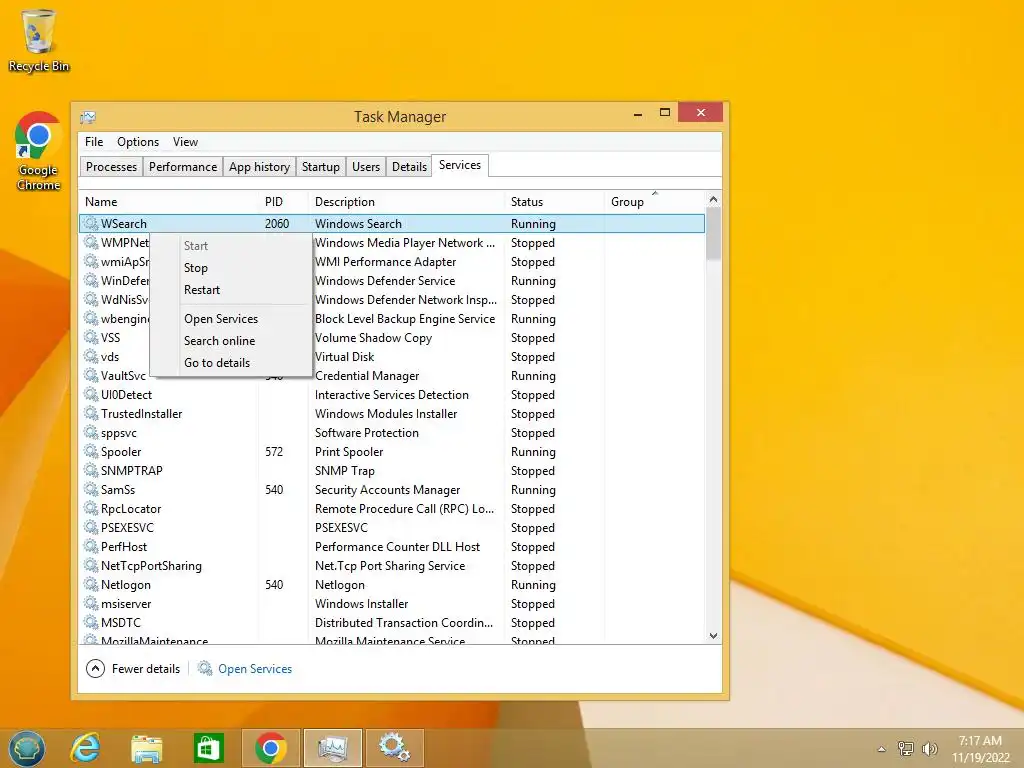
Task: Switch to the Details tab
Action: (x=409, y=167)
